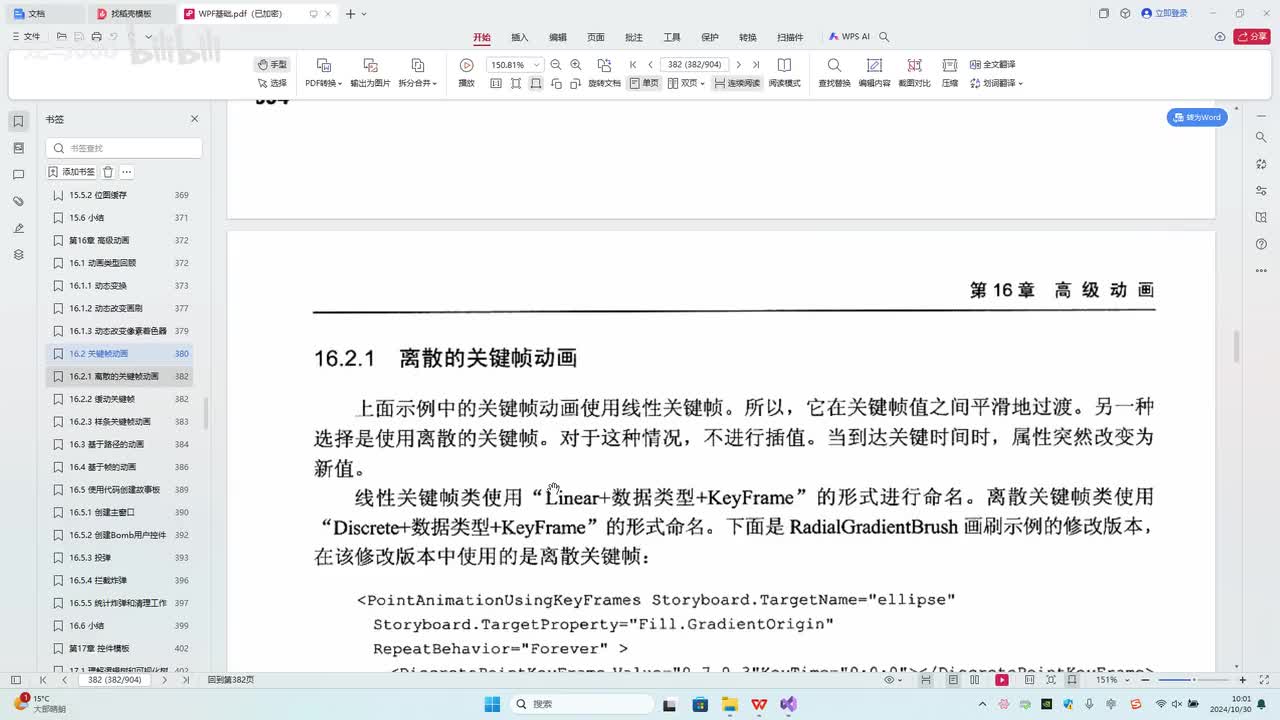Toggle 连续阅读 continuous reading
Viewport: 1280px width, 720px height.
(x=737, y=83)
